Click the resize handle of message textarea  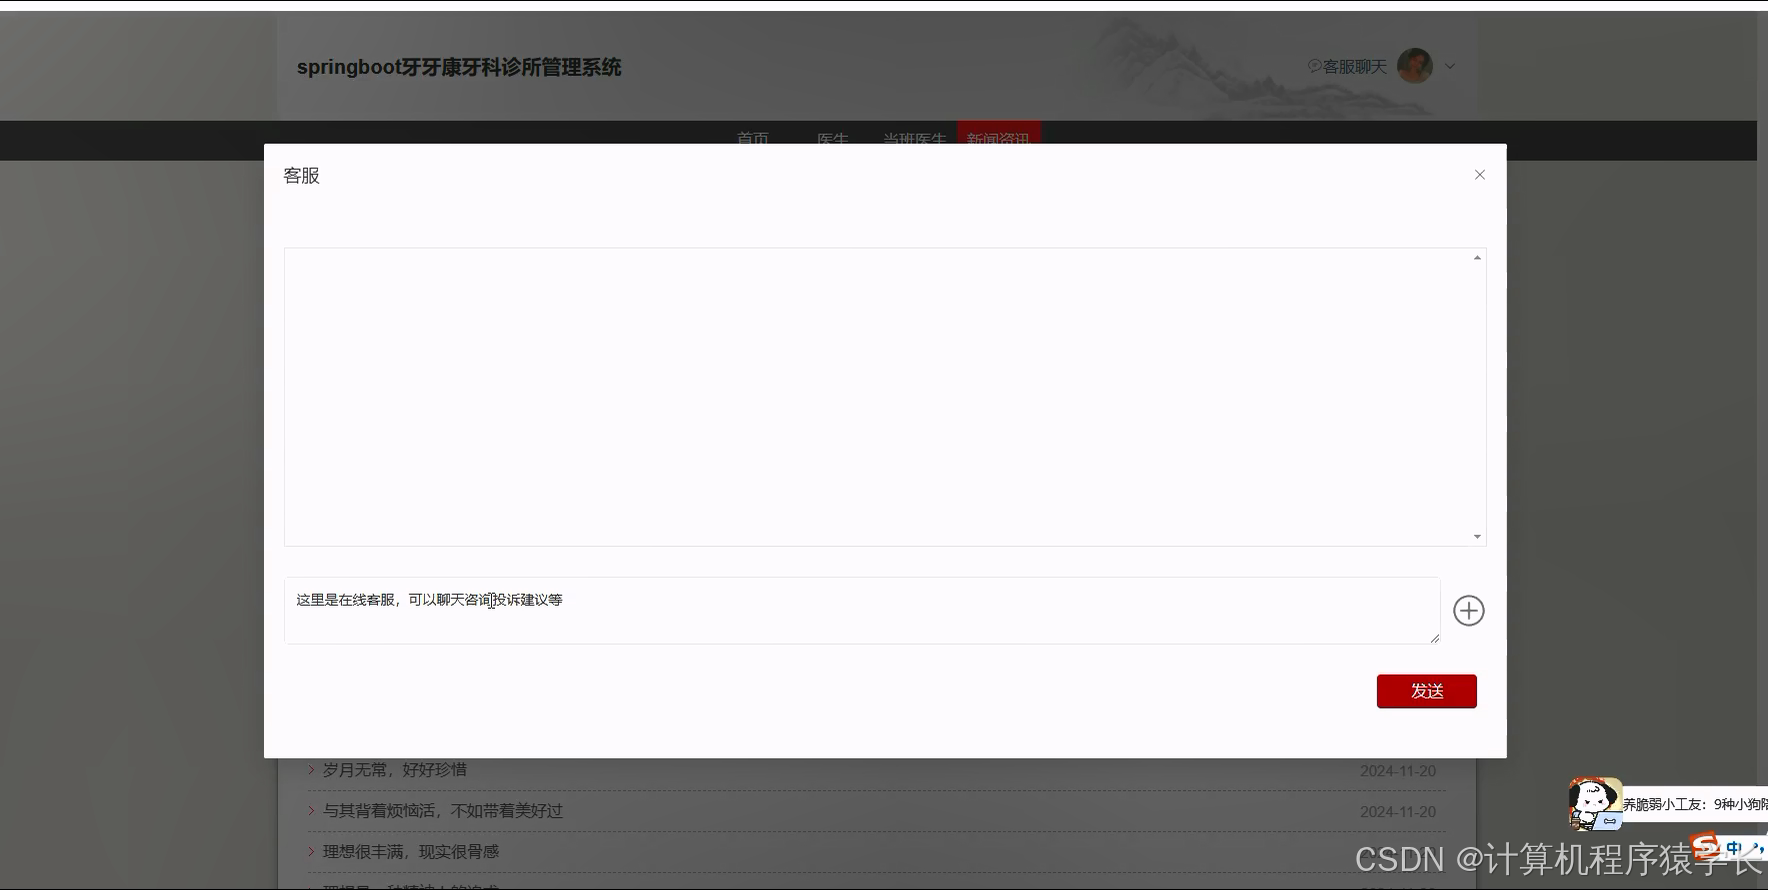tap(1434, 638)
